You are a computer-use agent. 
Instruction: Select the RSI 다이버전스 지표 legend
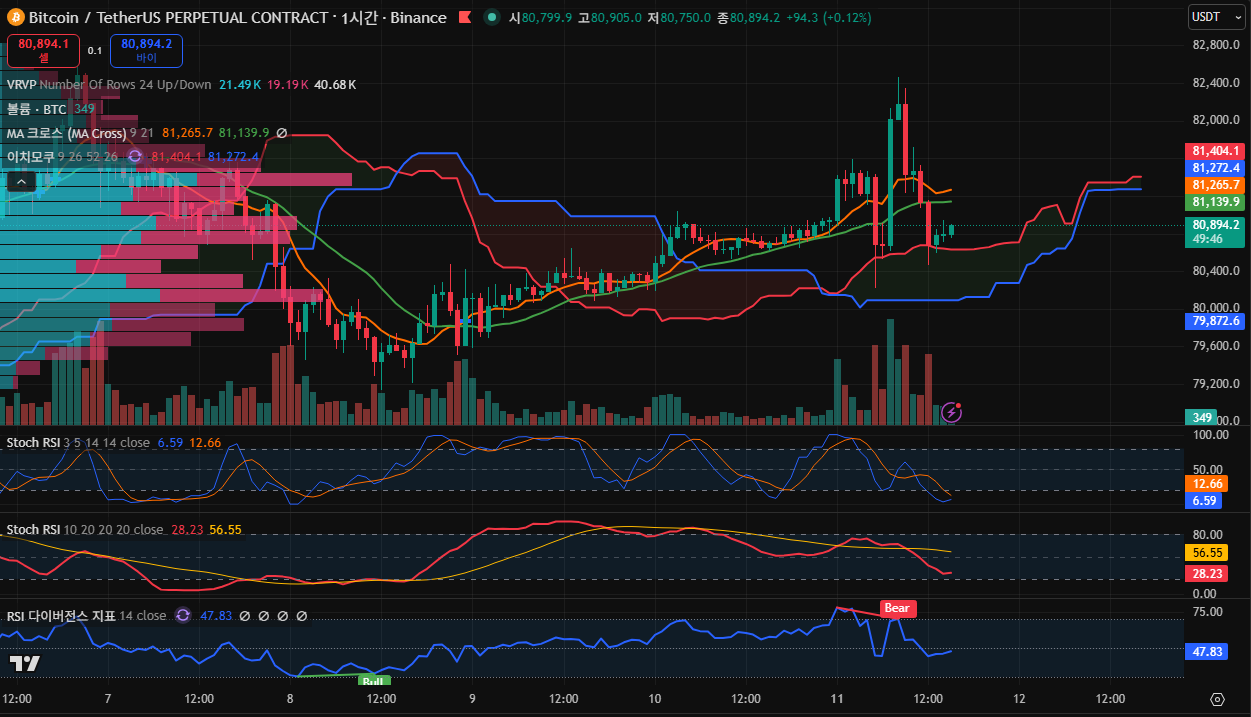click(86, 616)
